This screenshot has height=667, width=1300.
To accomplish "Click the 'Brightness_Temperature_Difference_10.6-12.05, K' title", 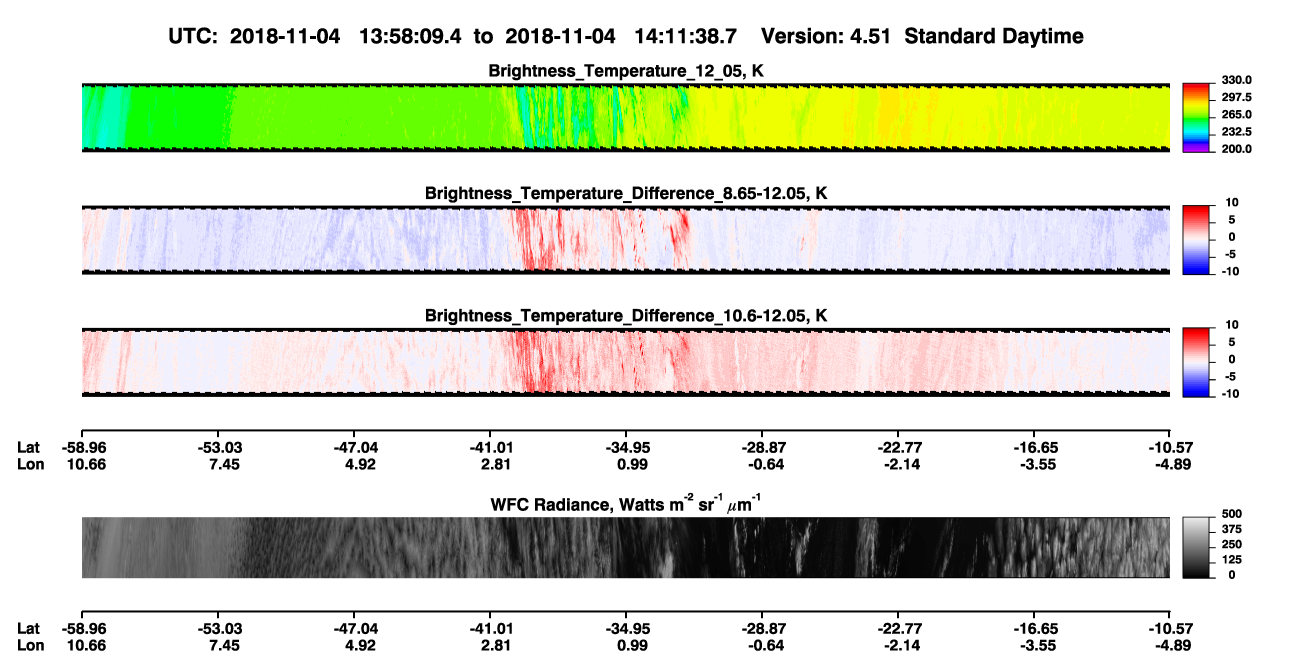I will pos(626,316).
